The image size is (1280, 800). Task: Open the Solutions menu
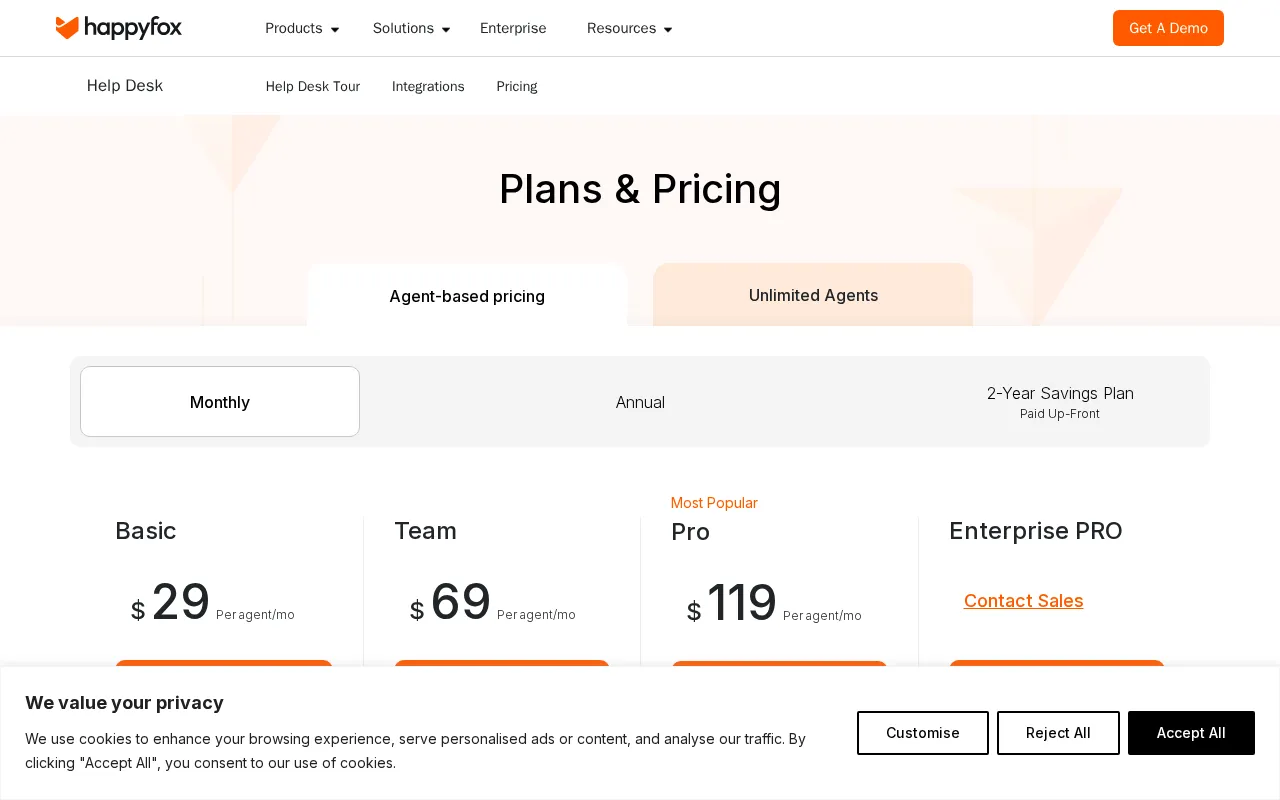point(403,28)
